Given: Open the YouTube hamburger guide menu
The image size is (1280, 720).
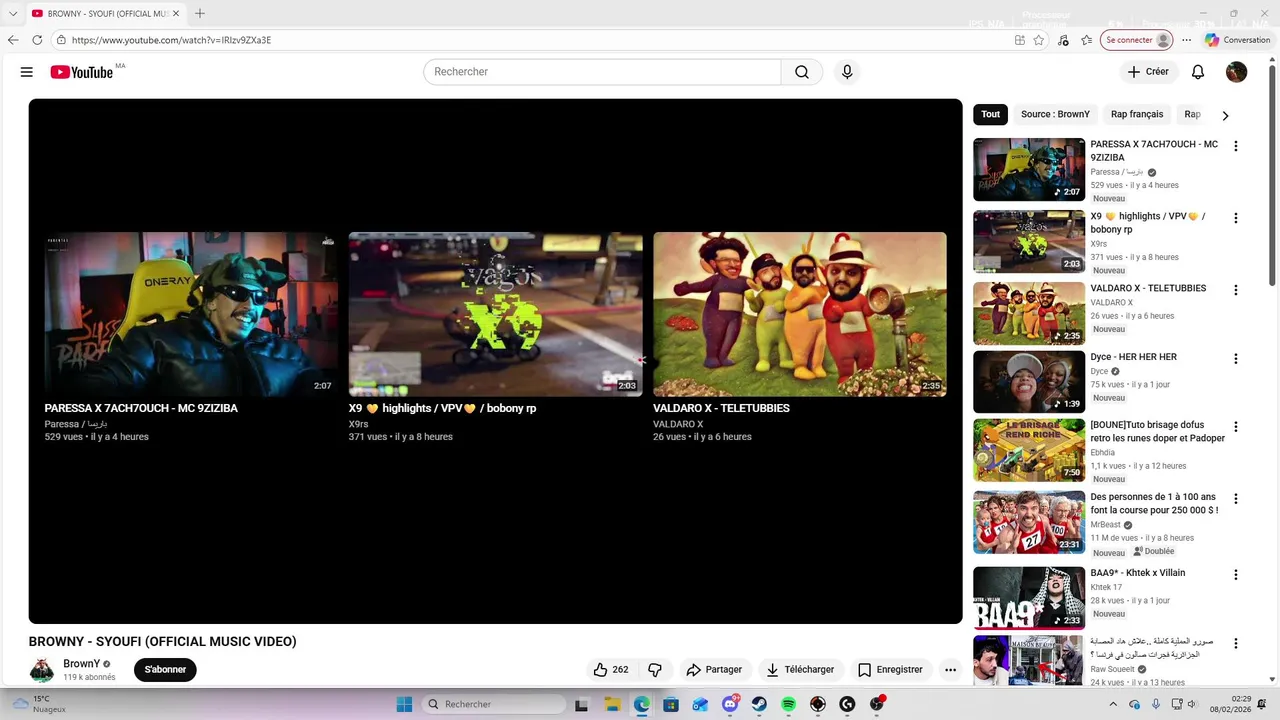Looking at the screenshot, I should (x=27, y=72).
